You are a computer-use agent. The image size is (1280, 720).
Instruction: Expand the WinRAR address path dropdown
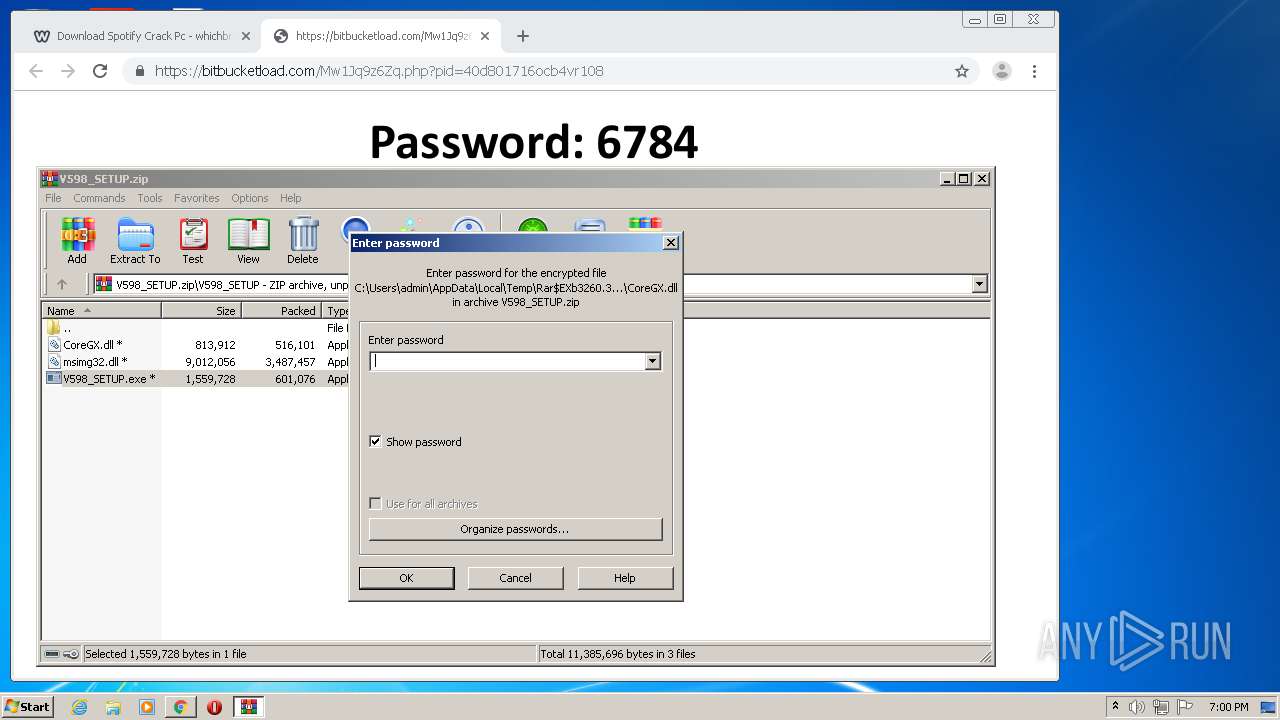pyautogui.click(x=979, y=284)
